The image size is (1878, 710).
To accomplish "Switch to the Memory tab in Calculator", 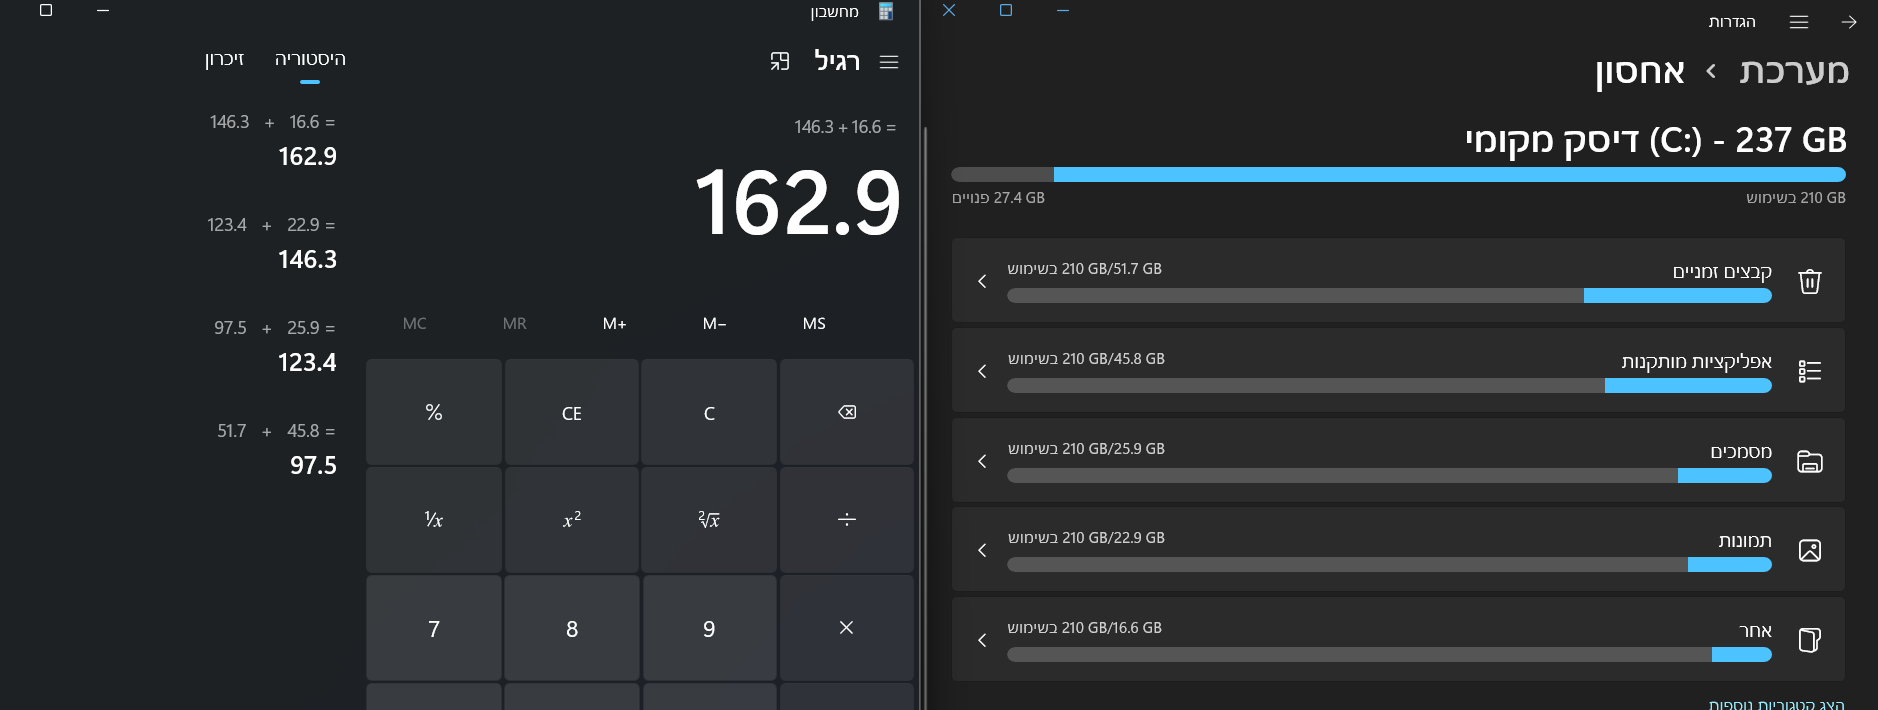I will (x=225, y=59).
